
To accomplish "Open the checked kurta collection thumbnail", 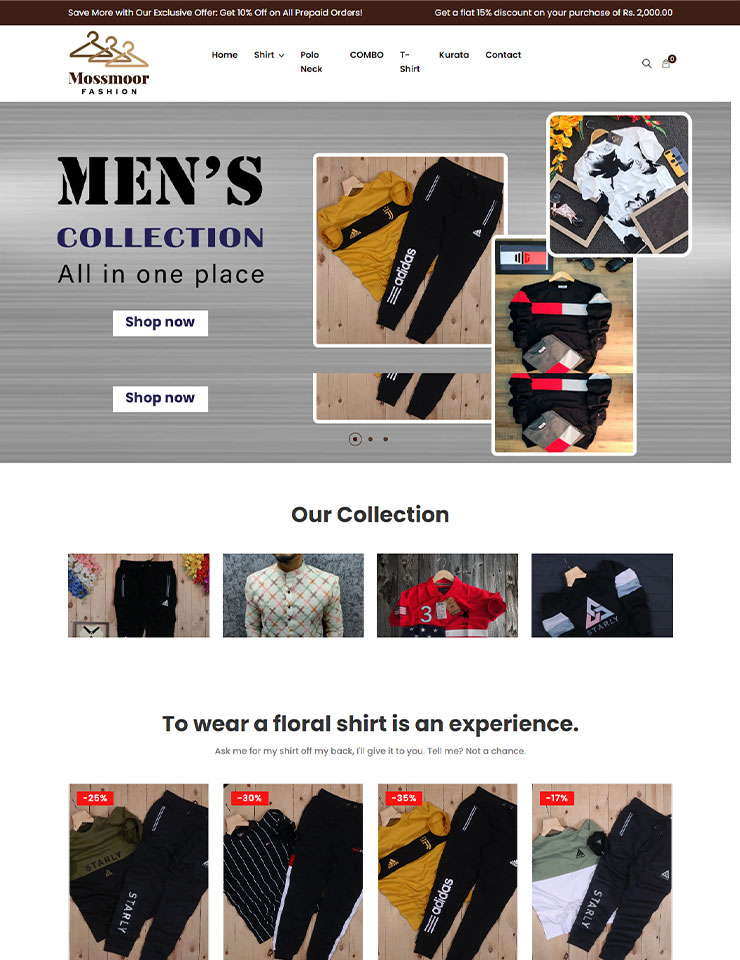I will tap(293, 595).
